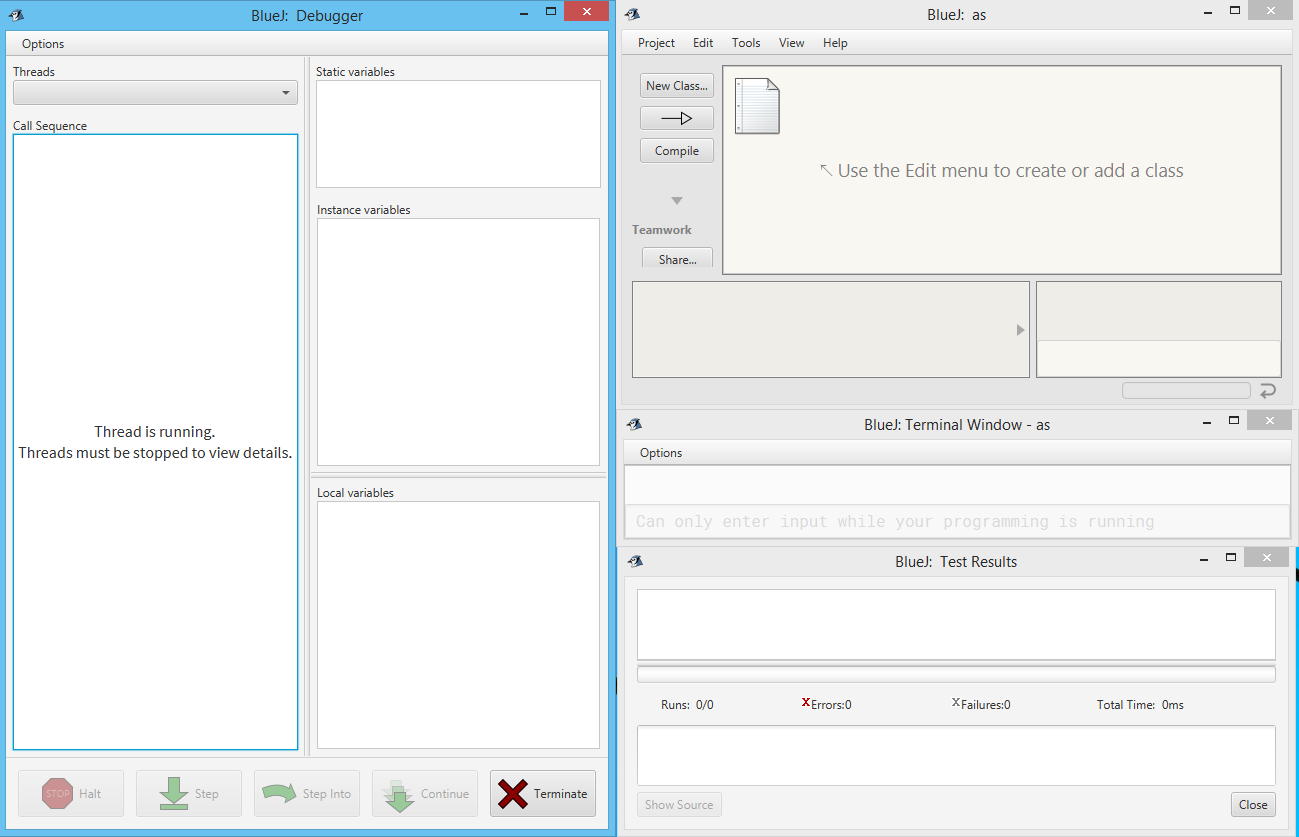
Task: Click the Halt stop-sign button
Action: pos(71,793)
